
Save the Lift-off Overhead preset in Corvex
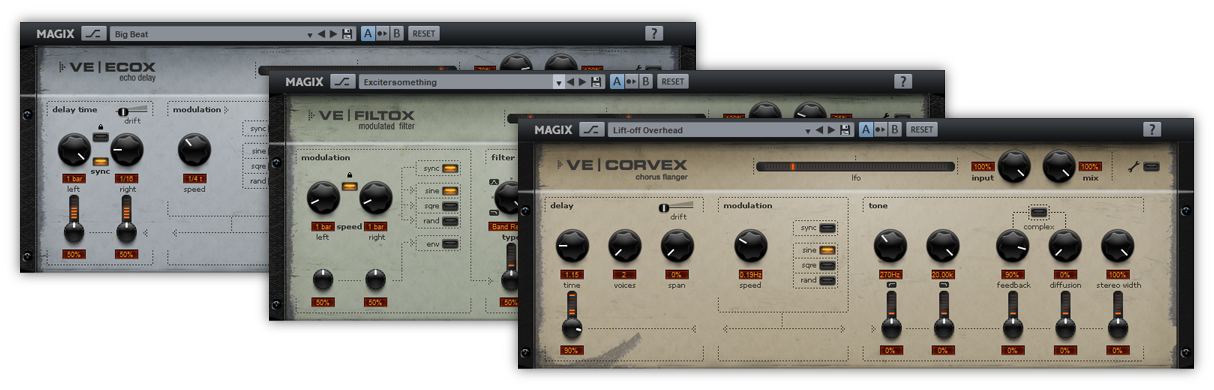tap(845, 130)
